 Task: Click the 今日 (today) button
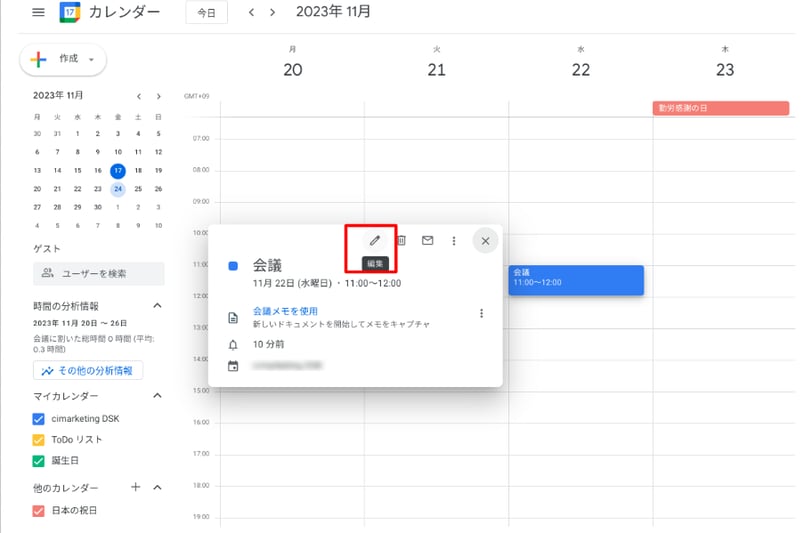coord(207,13)
